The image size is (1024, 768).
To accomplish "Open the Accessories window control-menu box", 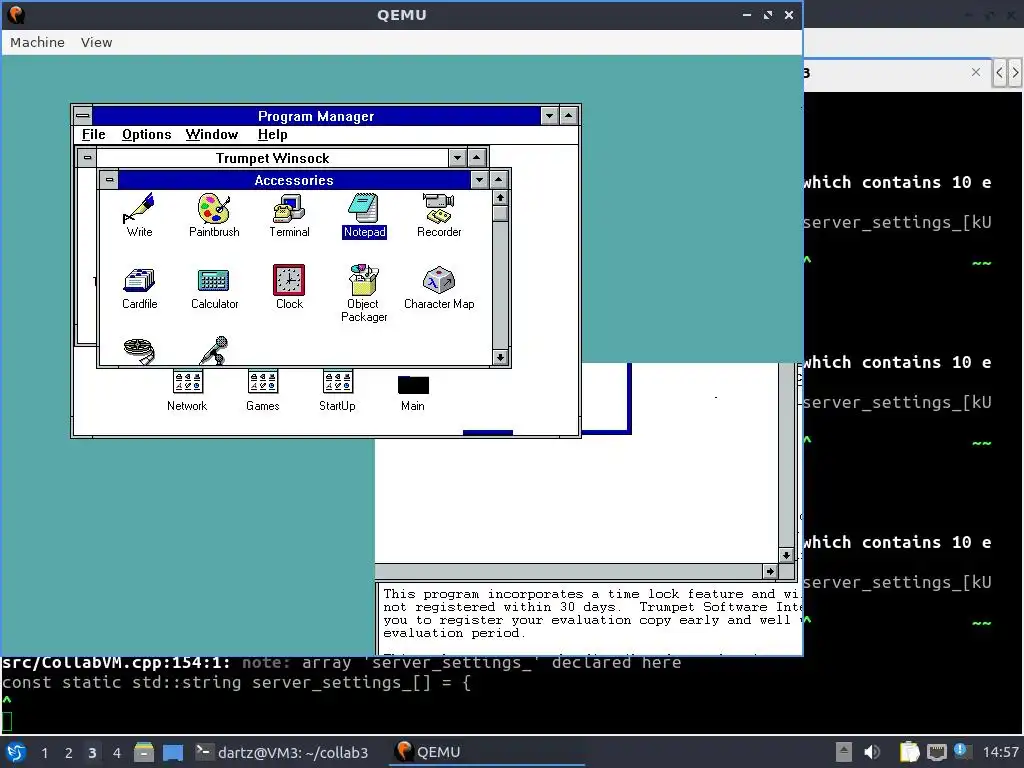I will pyautogui.click(x=109, y=180).
